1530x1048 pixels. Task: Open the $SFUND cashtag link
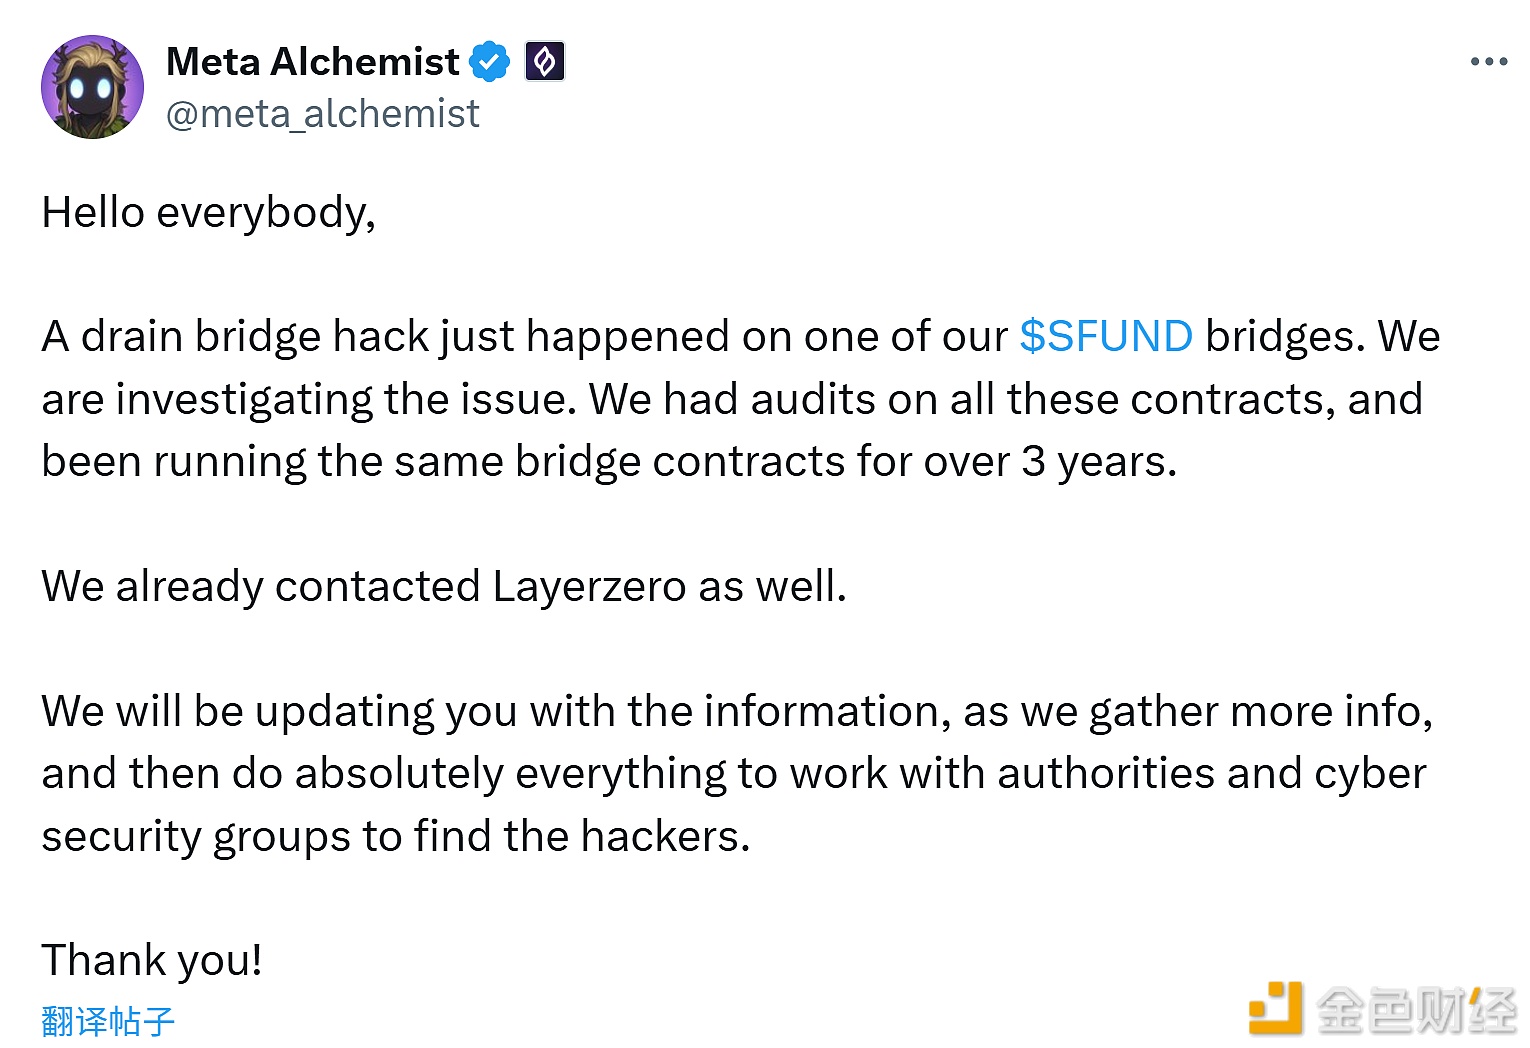click(1105, 337)
